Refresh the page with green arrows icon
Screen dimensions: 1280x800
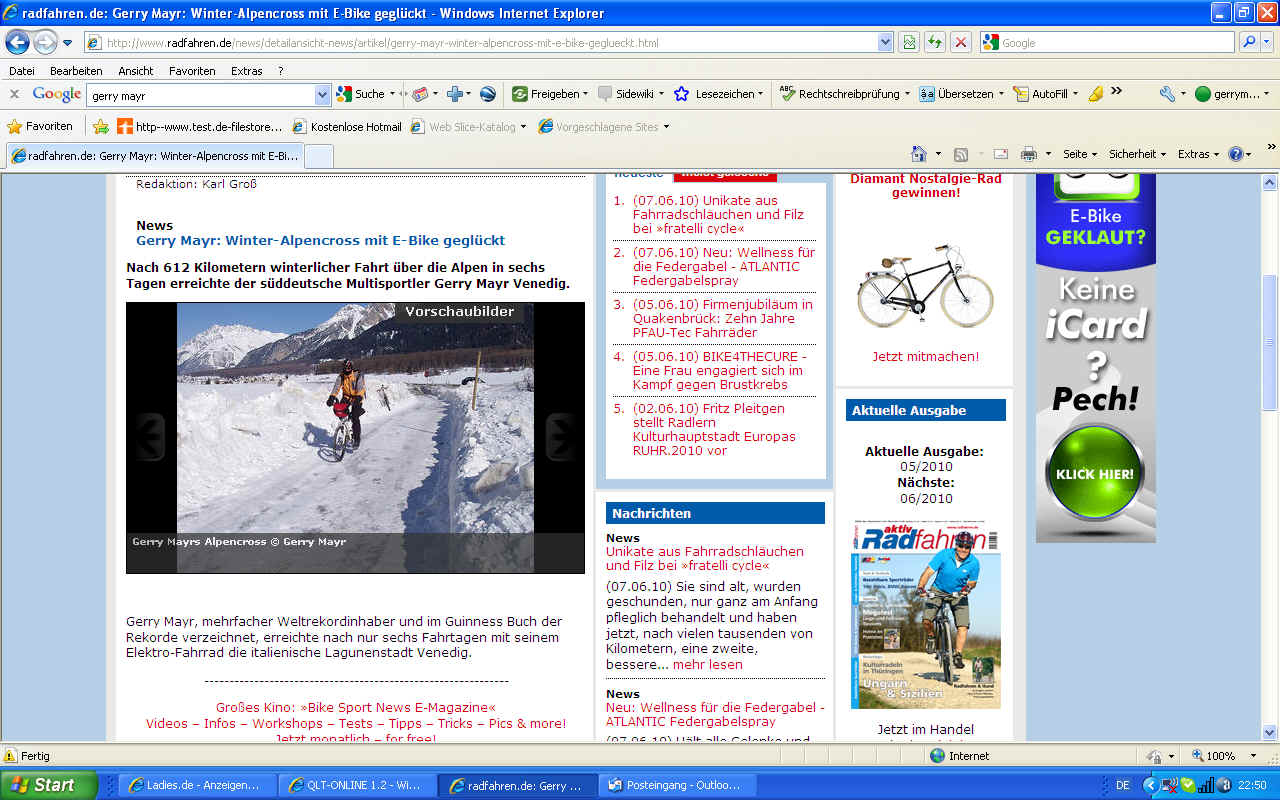pos(935,42)
